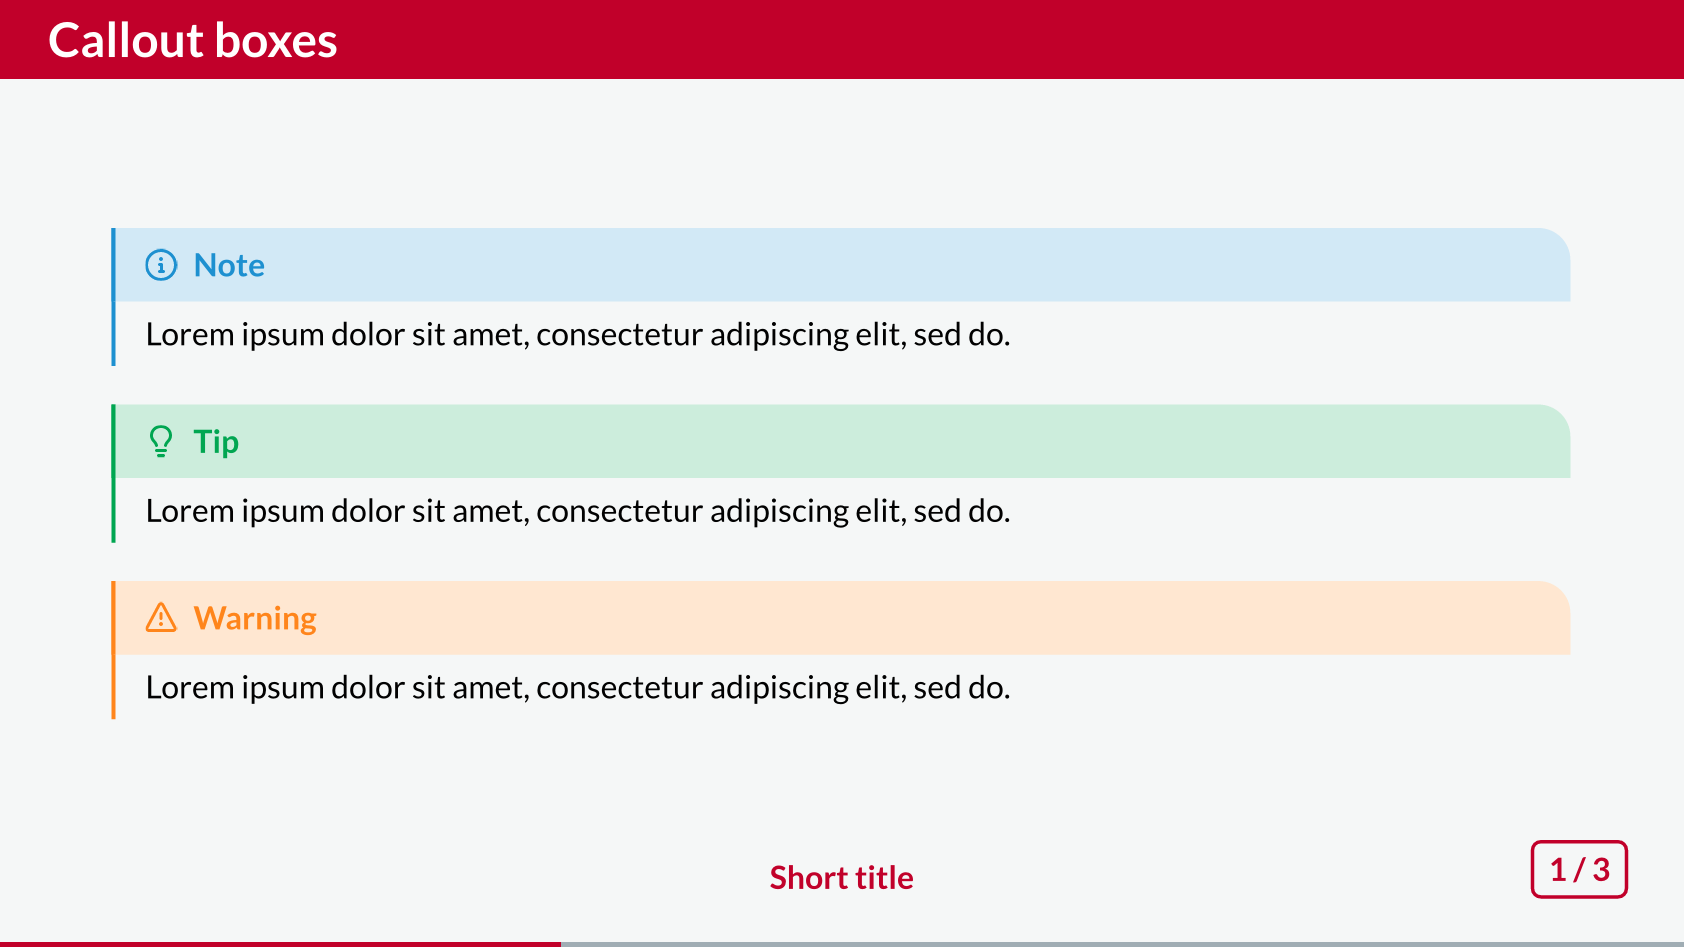Click the red progress bar segment
This screenshot has height=947, width=1684.
[280, 944]
